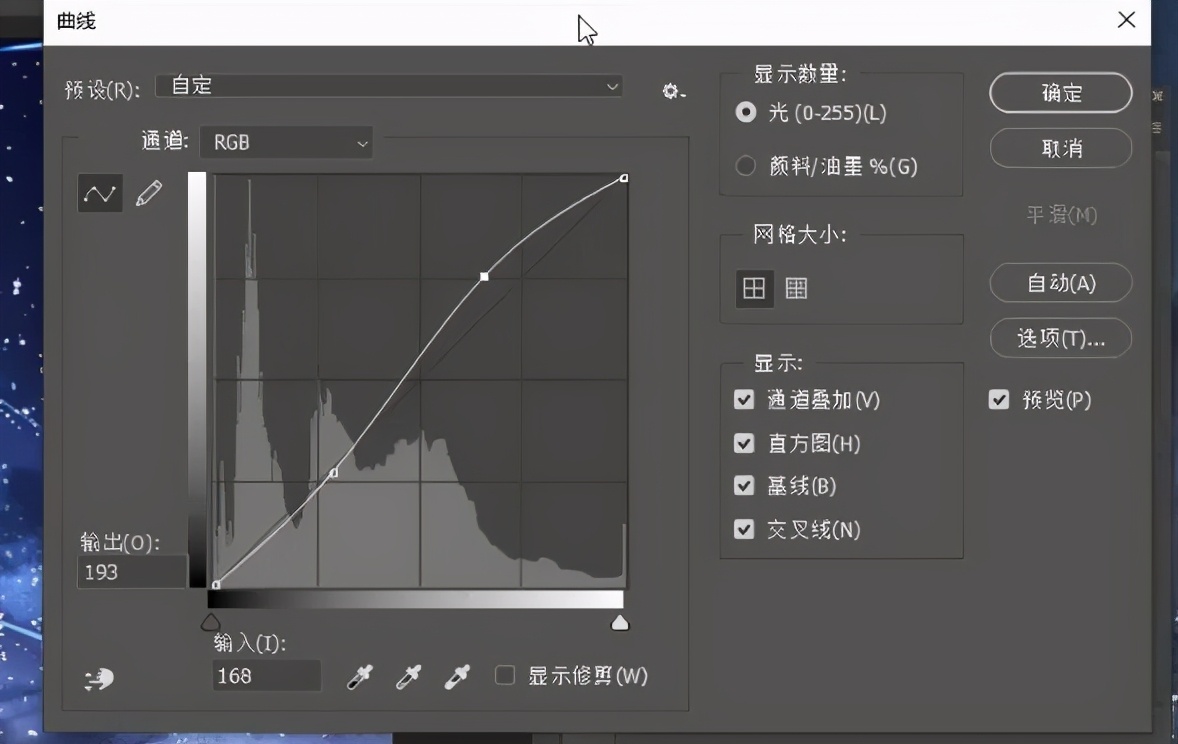
Task: Choose the detailed 10x10 grid icon
Action: point(796,288)
